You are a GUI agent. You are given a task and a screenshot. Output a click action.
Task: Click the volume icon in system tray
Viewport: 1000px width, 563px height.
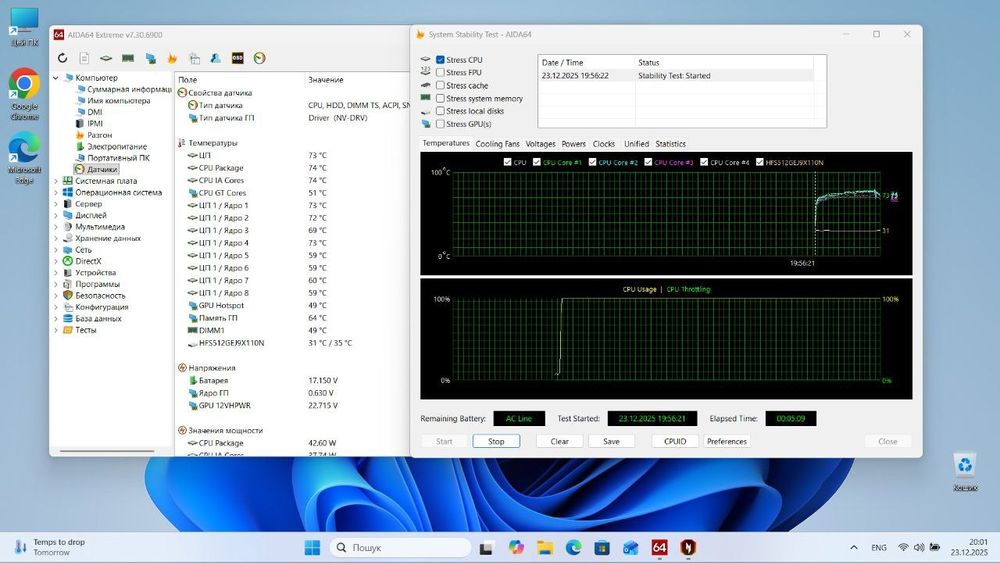(919, 547)
